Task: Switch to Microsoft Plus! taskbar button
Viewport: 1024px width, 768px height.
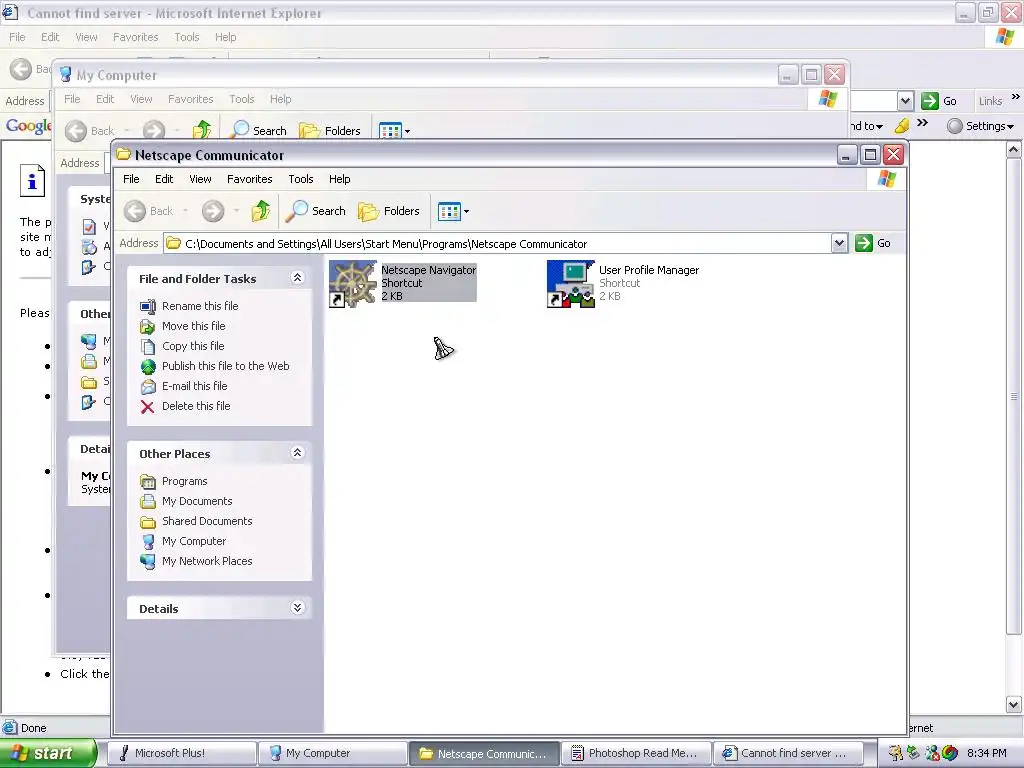Action: (x=181, y=753)
